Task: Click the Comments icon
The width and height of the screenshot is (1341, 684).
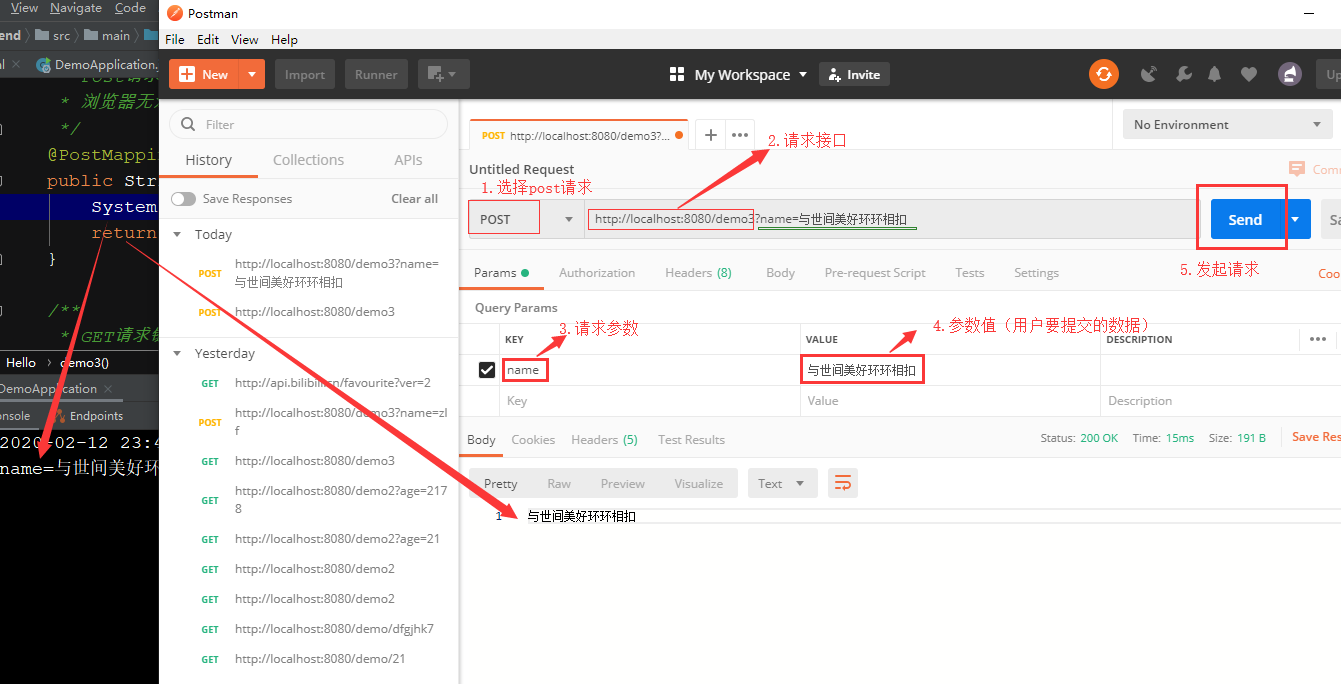Action: pos(1297,169)
